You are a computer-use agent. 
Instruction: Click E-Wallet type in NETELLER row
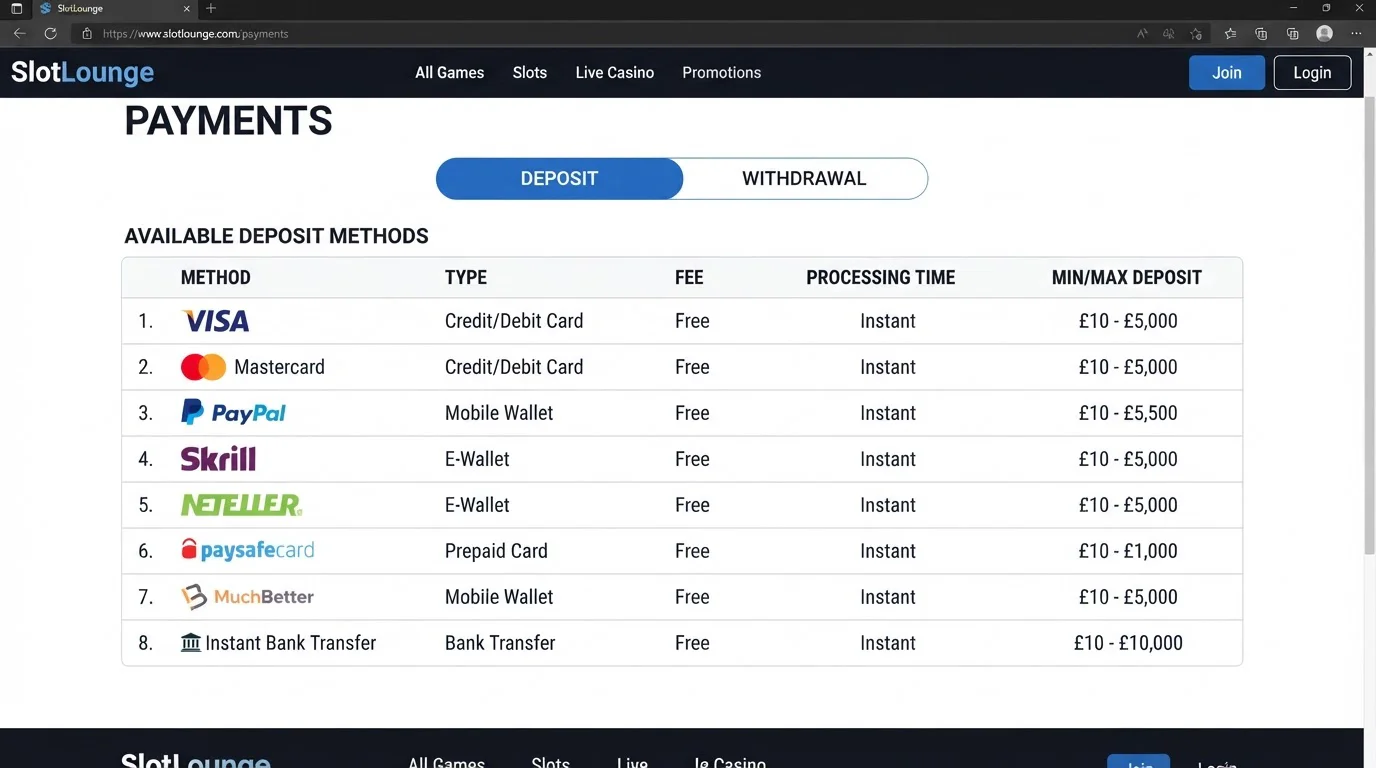(477, 505)
